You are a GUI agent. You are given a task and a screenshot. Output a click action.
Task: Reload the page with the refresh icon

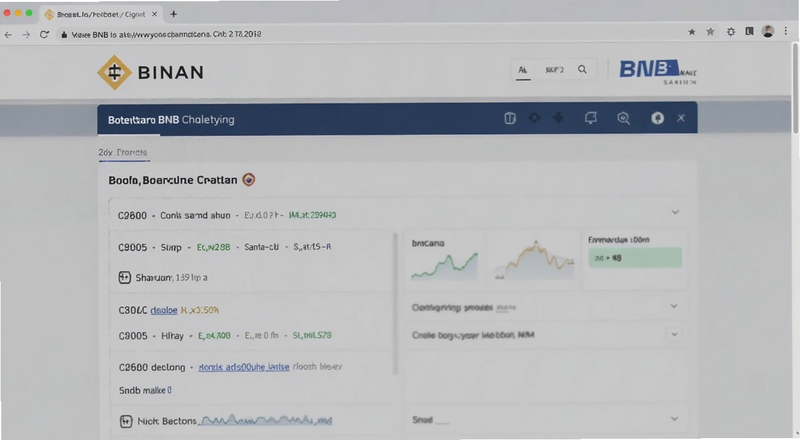click(x=44, y=34)
